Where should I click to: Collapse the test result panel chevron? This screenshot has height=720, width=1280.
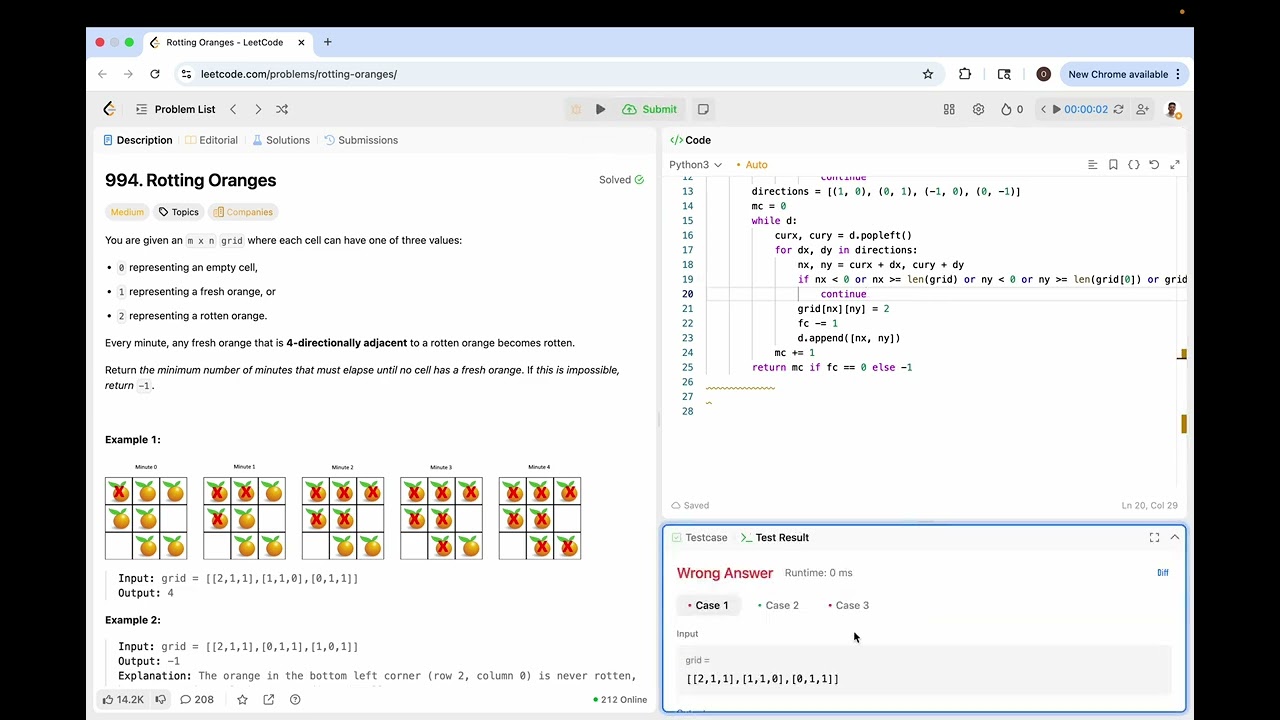pyautogui.click(x=1175, y=537)
